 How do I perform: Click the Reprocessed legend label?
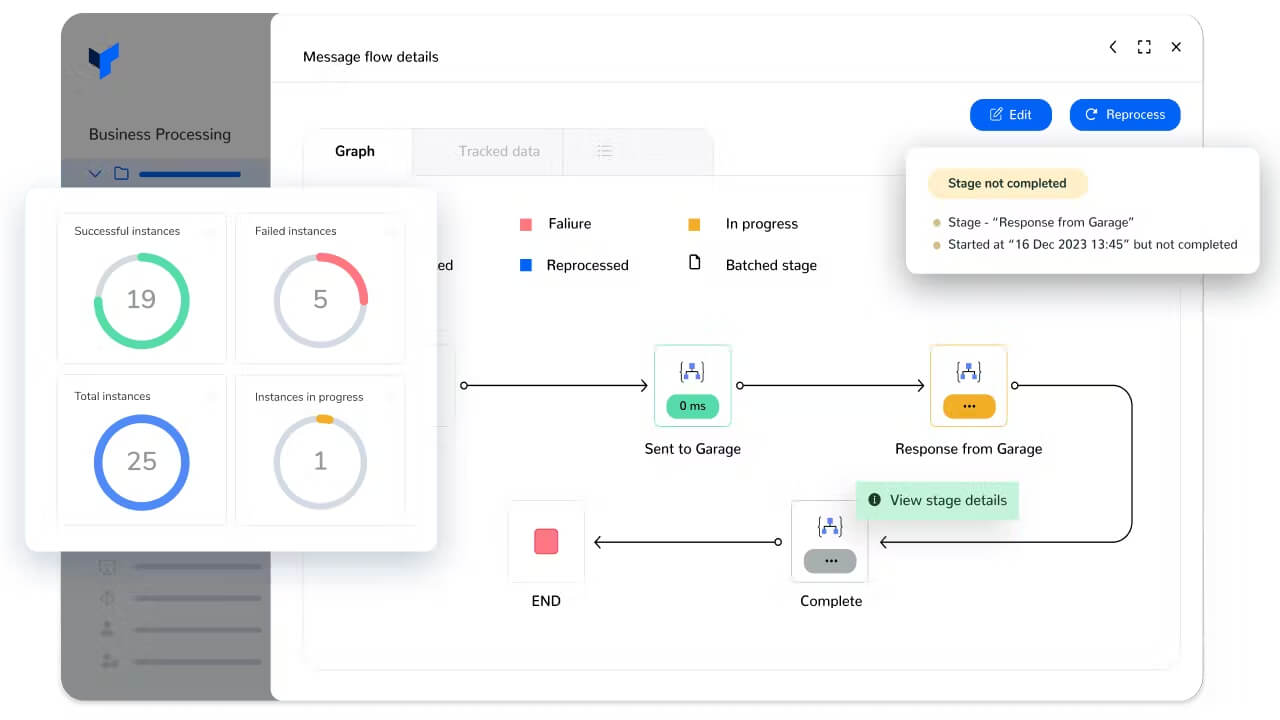[587, 265]
